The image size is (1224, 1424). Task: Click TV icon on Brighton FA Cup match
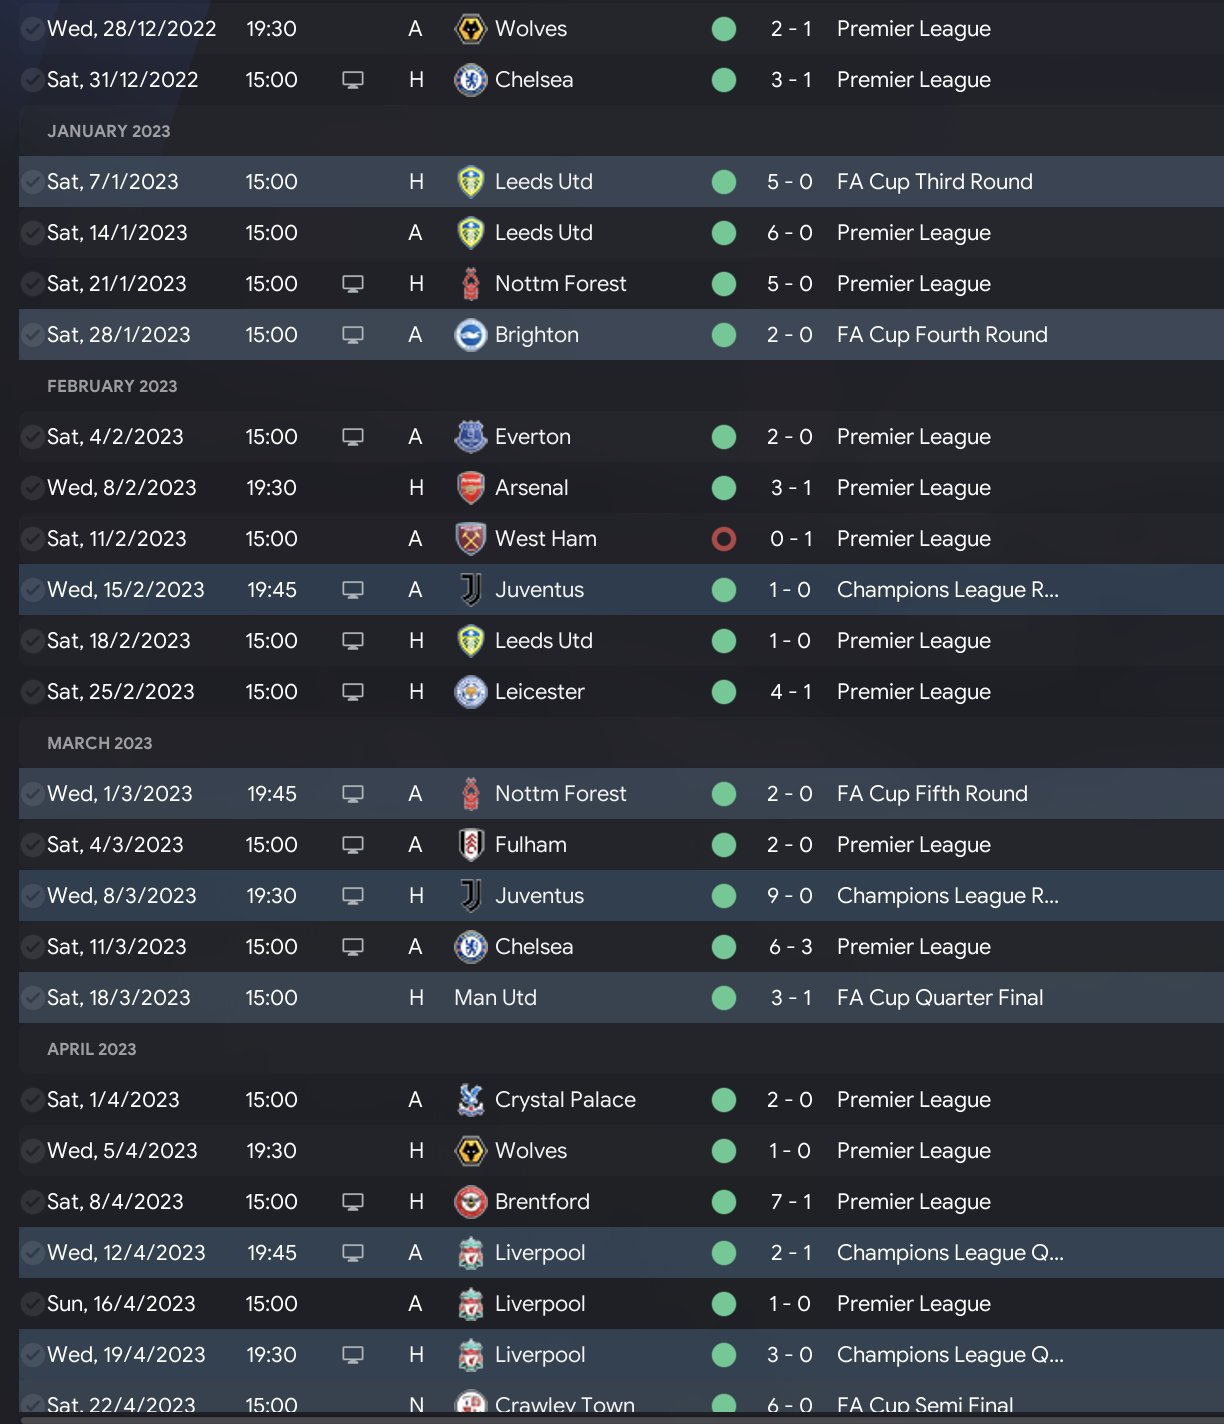[352, 335]
